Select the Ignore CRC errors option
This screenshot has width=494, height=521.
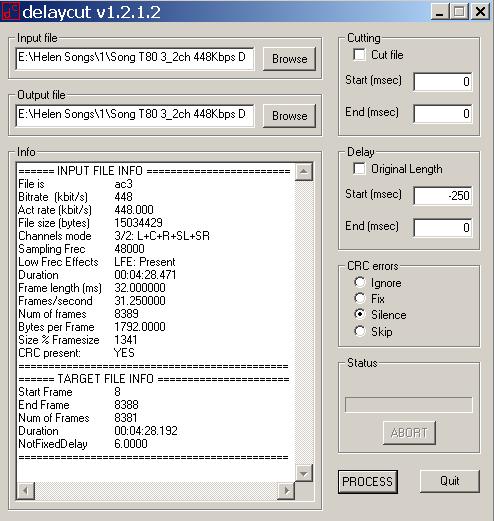coord(360,283)
